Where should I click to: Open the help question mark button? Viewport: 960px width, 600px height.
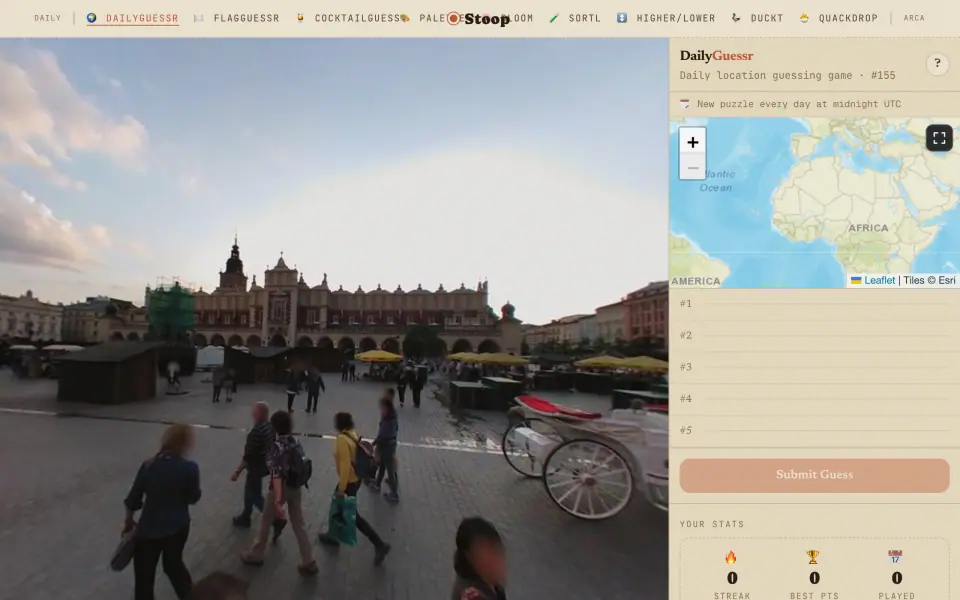(x=937, y=63)
